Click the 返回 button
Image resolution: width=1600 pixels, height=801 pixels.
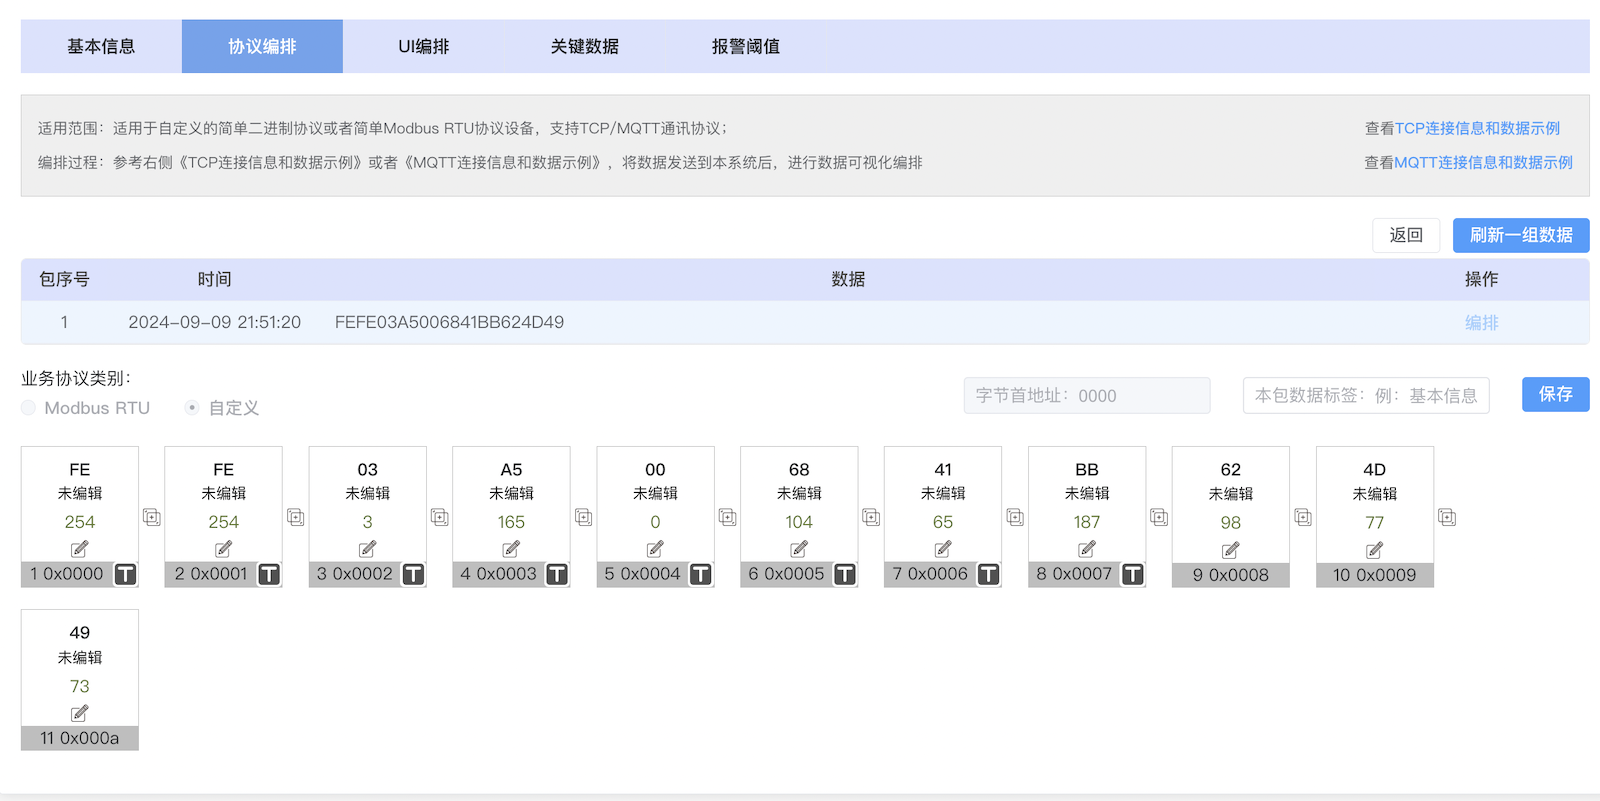1406,235
